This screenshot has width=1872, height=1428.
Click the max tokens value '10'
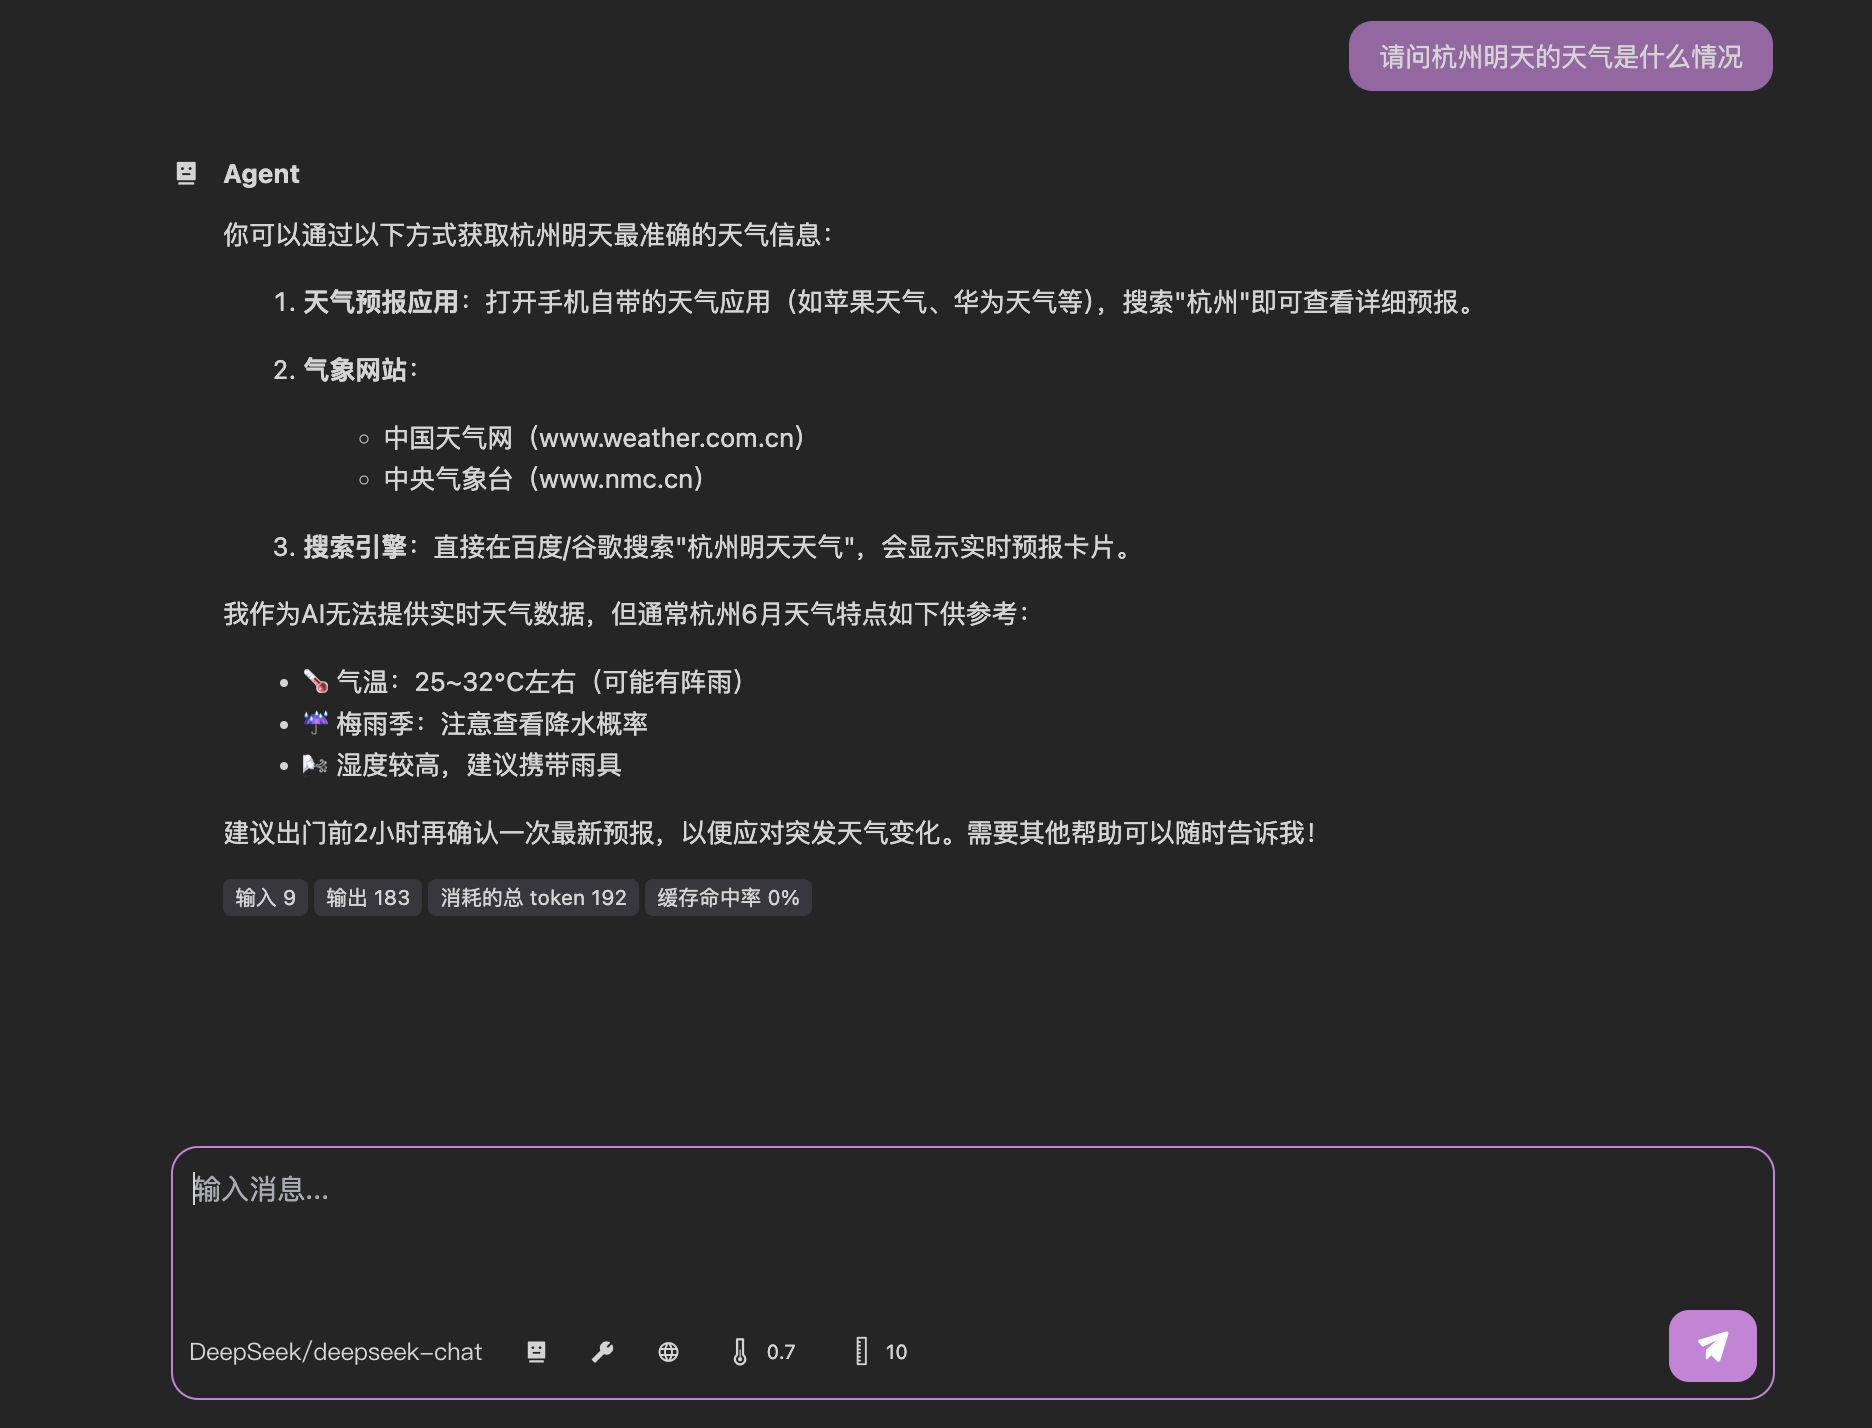pos(895,1352)
